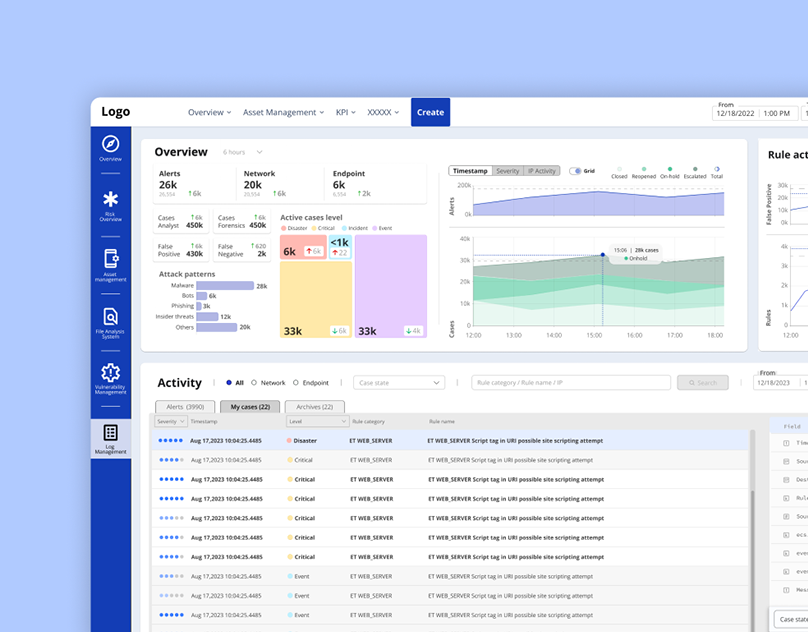Click the Log Management sidebar icon
Viewport: 808px width, 632px height.
111,433
